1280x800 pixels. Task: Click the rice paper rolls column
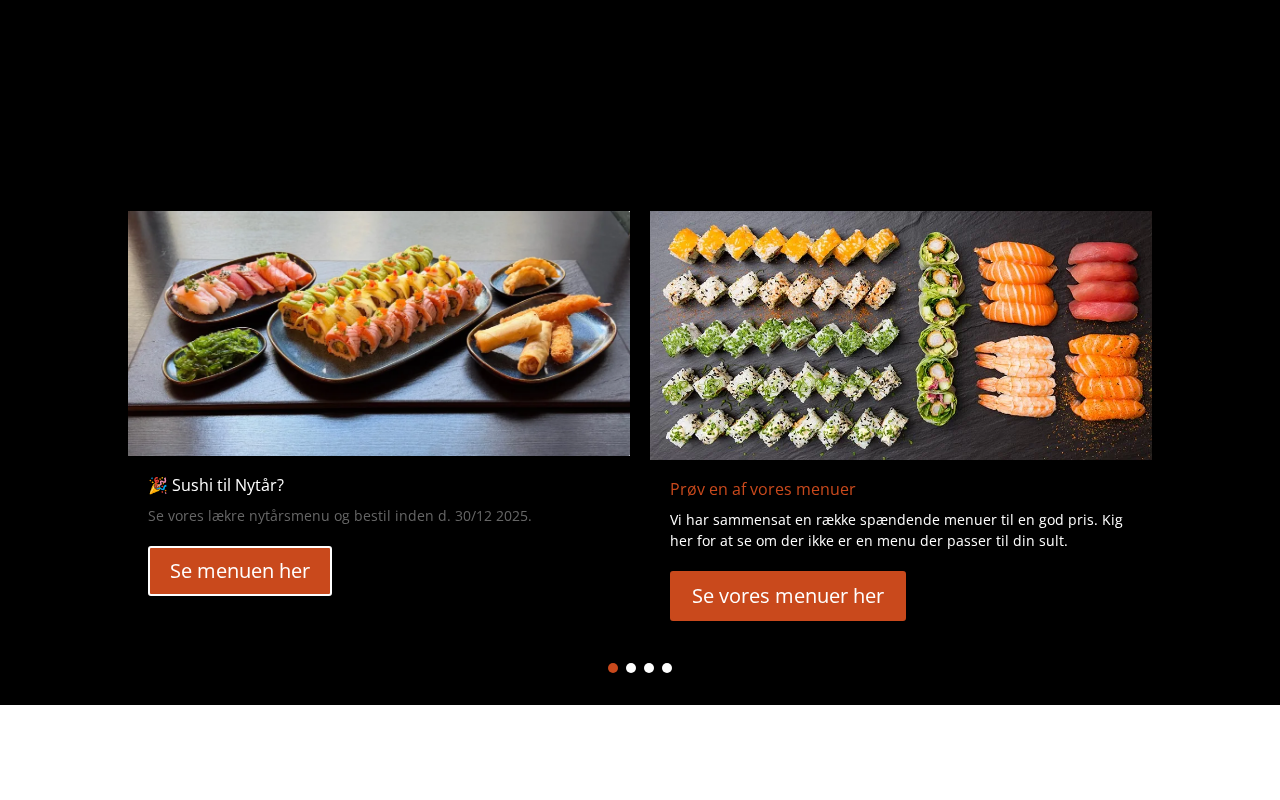pyautogui.click(x=941, y=328)
